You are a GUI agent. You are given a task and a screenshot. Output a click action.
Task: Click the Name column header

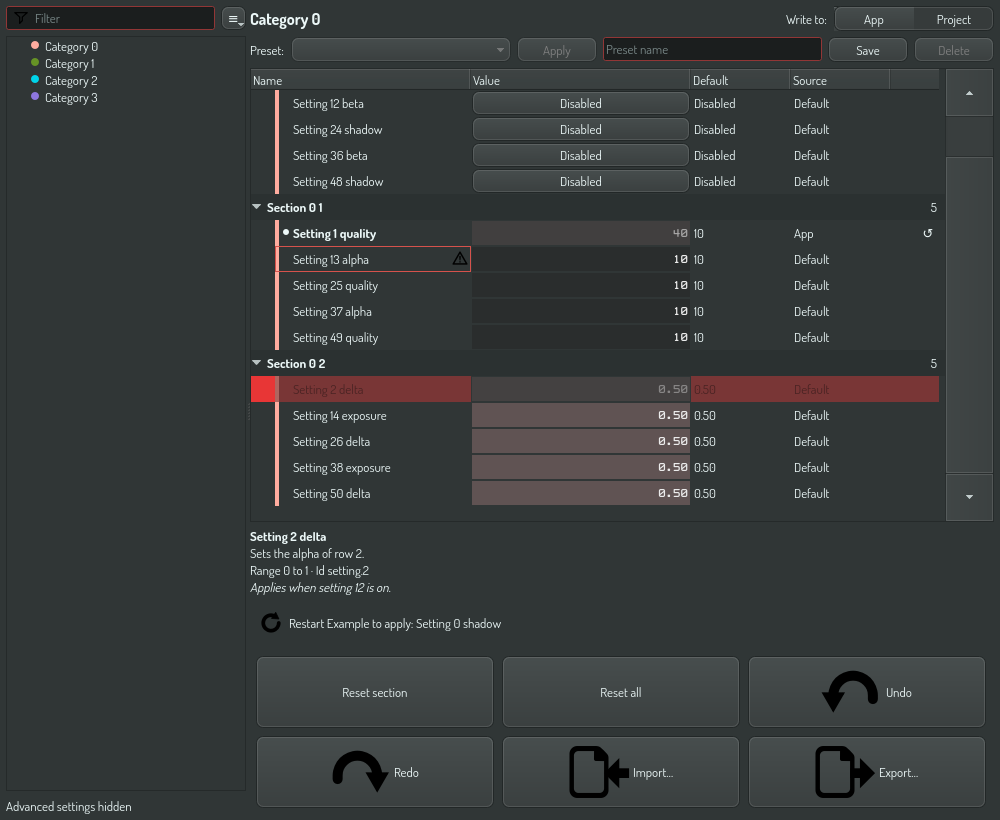pyautogui.click(x=360, y=80)
